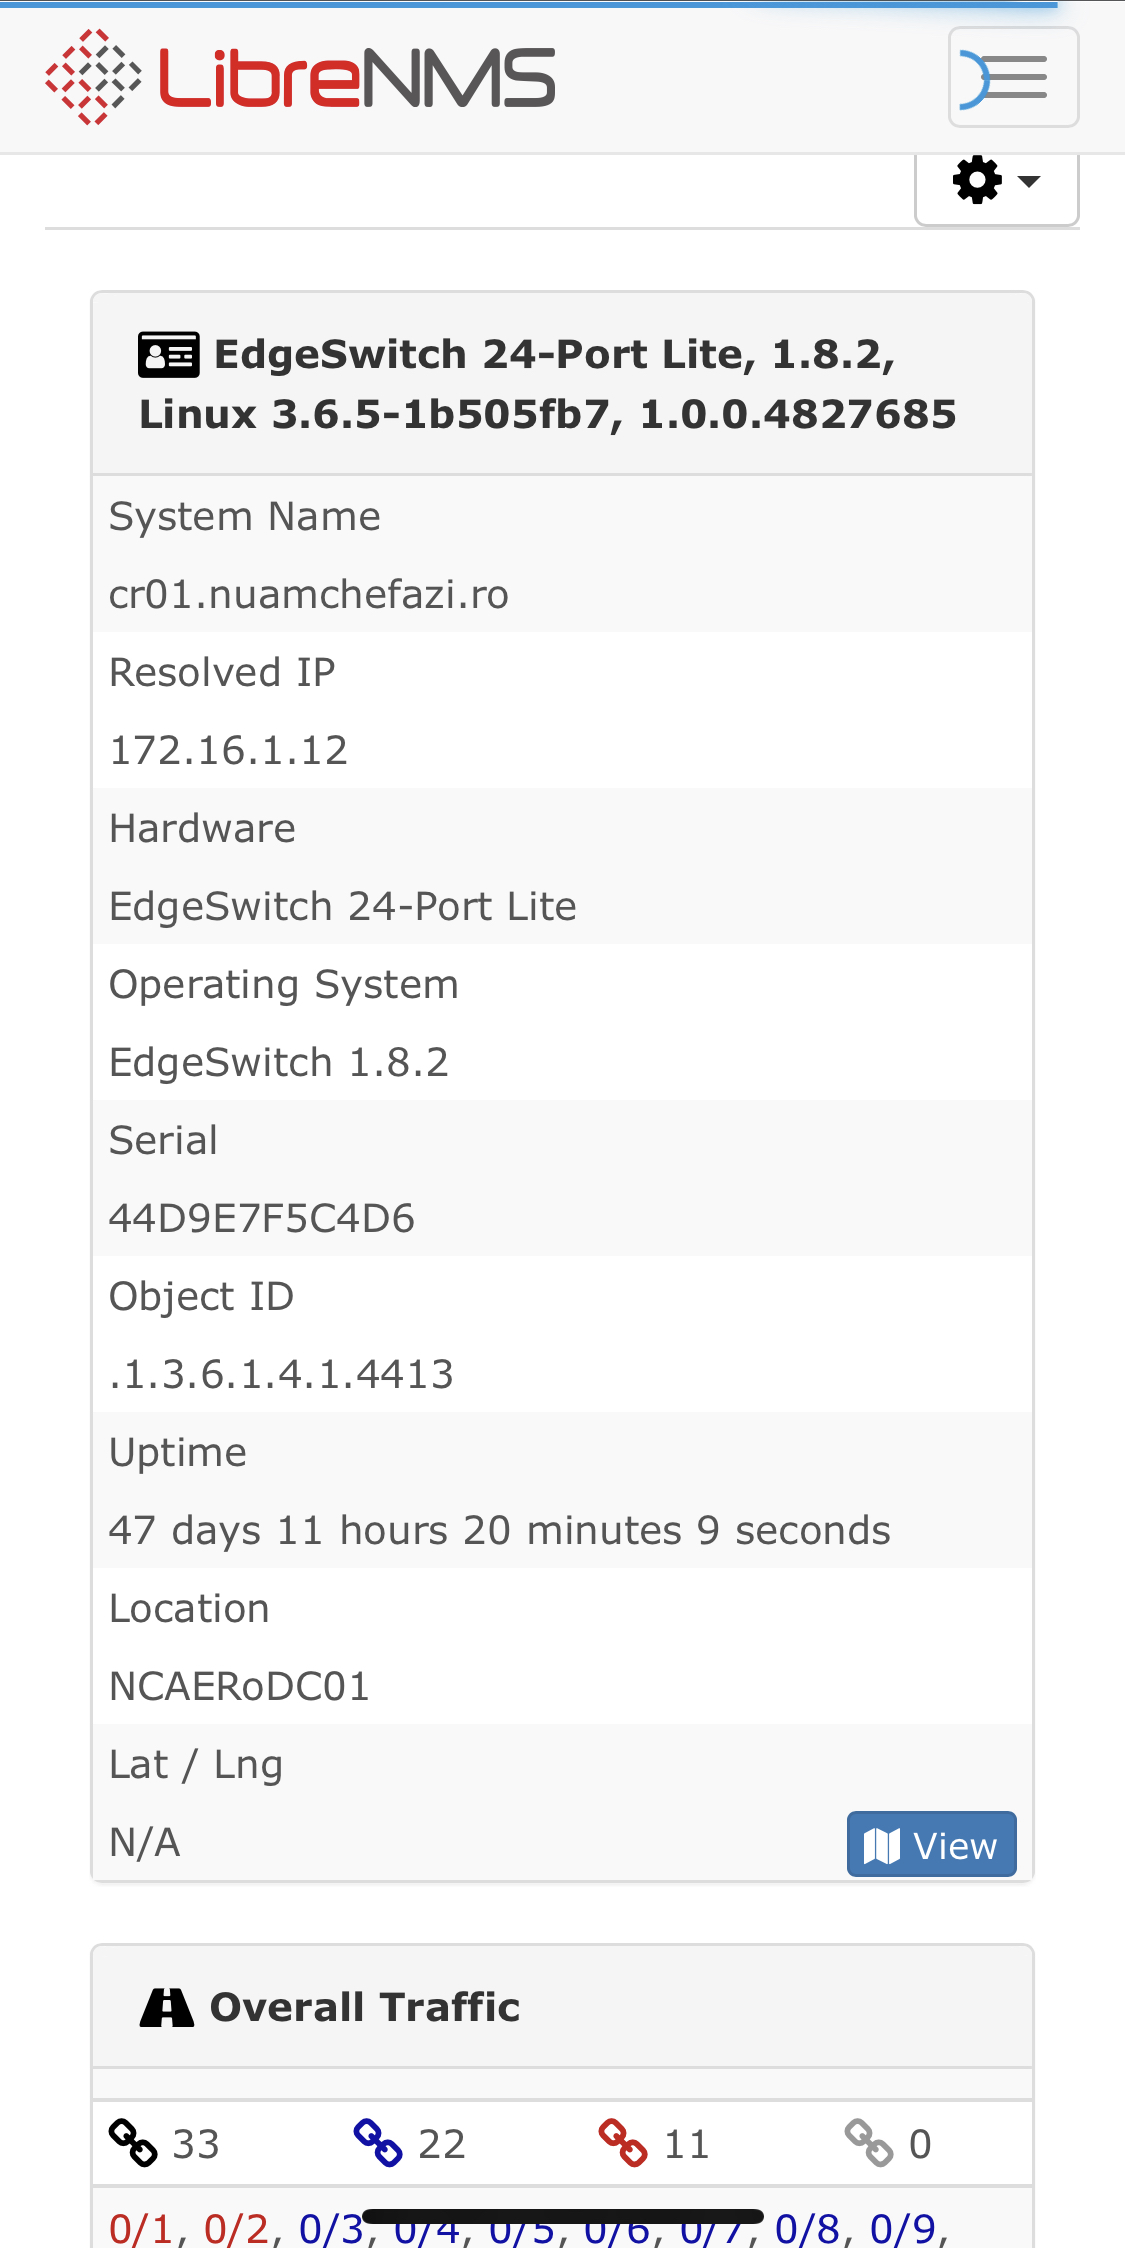This screenshot has width=1125, height=2248.
Task: Click black chain icon showing 33 total ports
Action: (135, 2143)
